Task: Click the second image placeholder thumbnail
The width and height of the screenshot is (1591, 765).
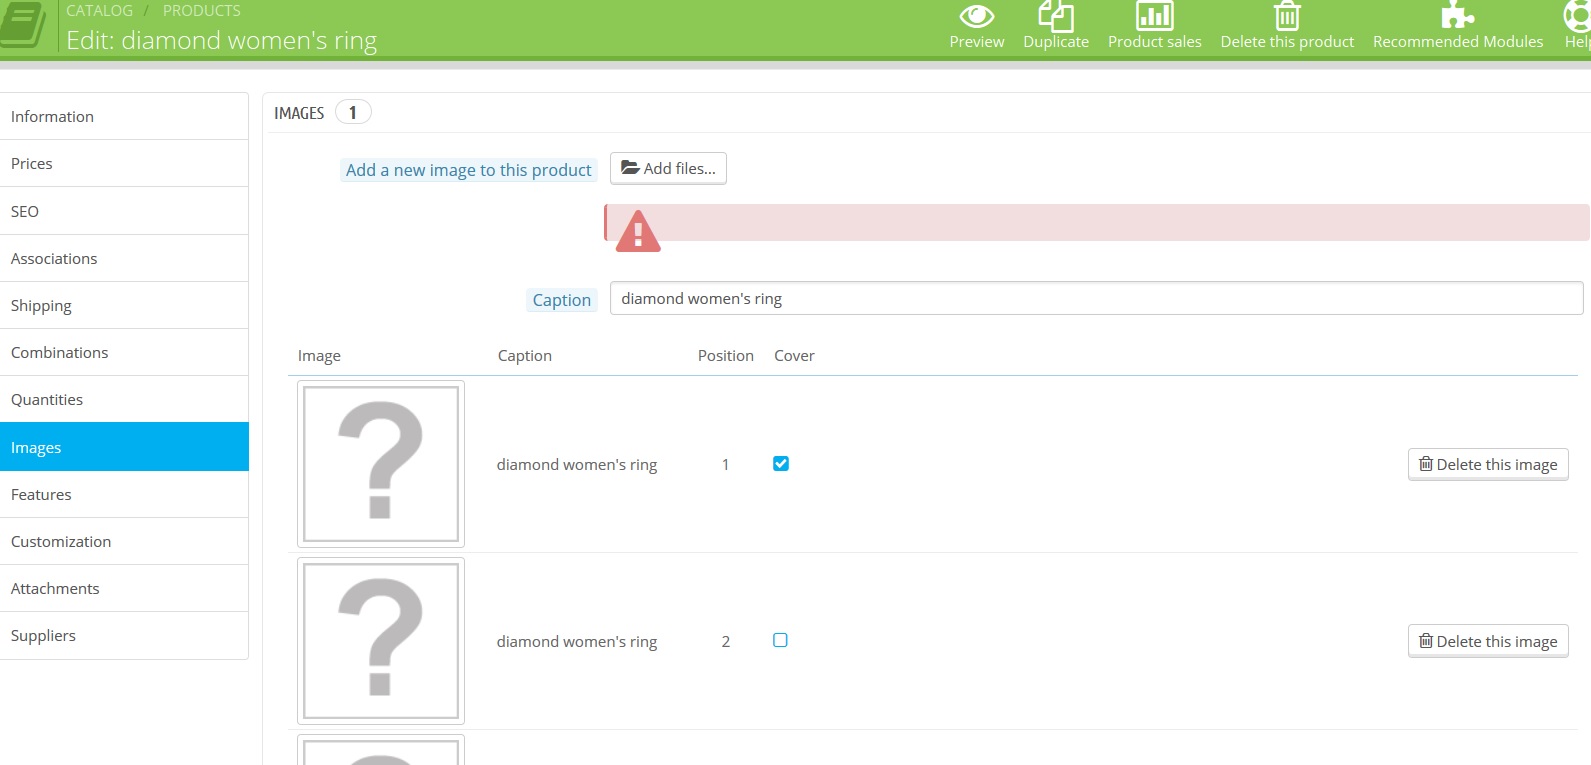Action: 381,641
